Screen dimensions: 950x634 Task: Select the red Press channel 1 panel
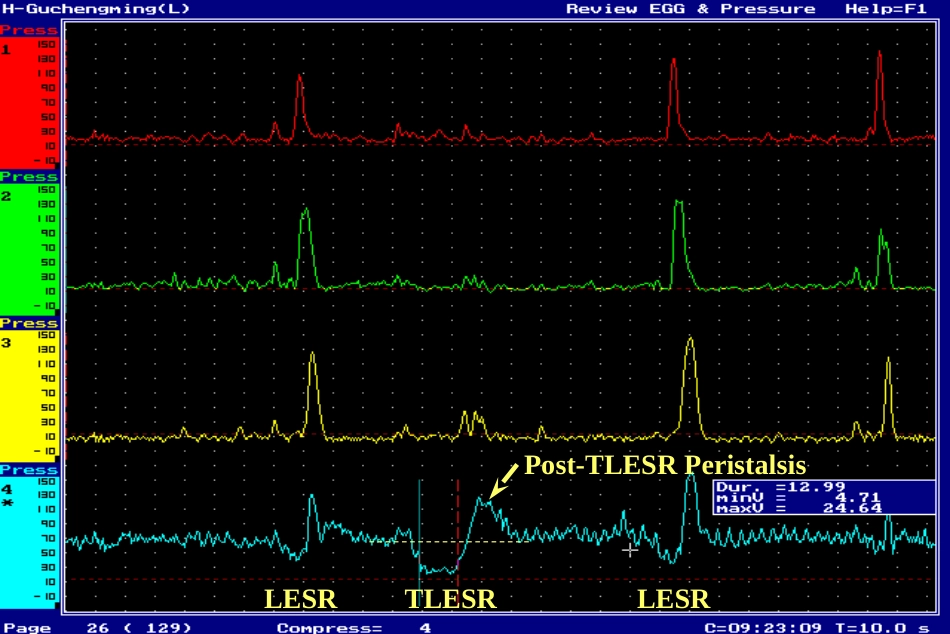[29, 97]
